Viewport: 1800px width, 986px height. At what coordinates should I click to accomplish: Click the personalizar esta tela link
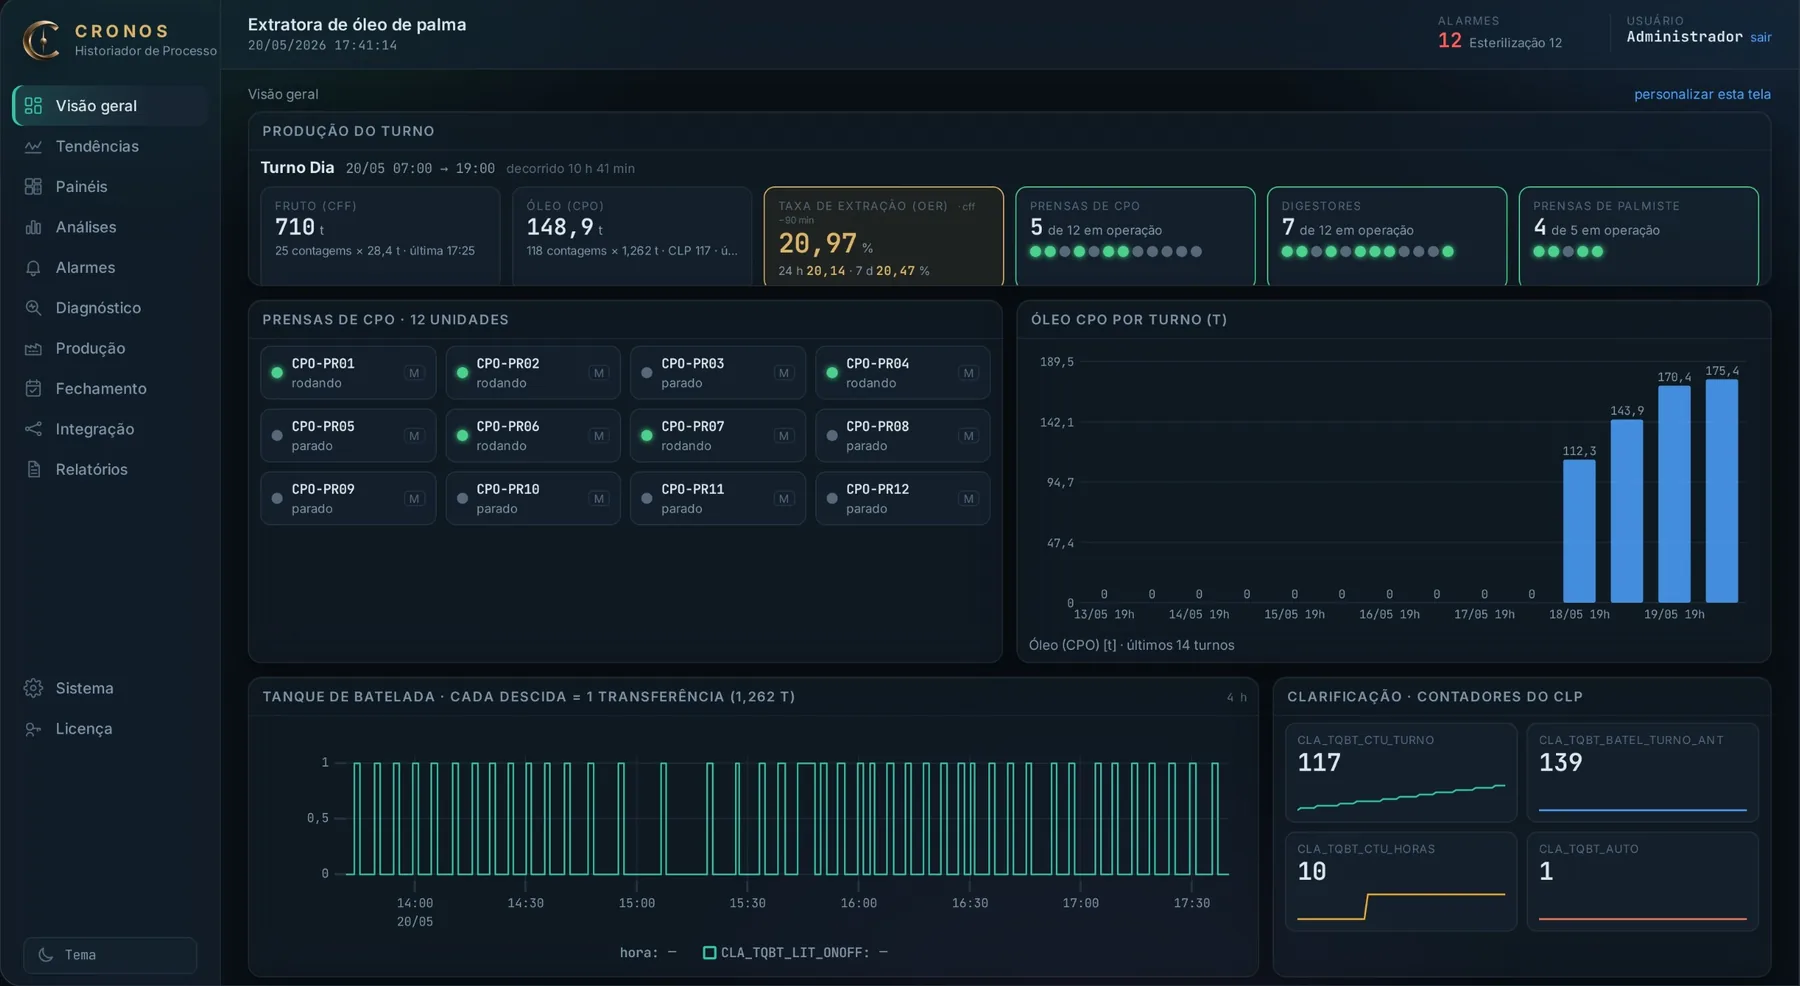[1702, 94]
